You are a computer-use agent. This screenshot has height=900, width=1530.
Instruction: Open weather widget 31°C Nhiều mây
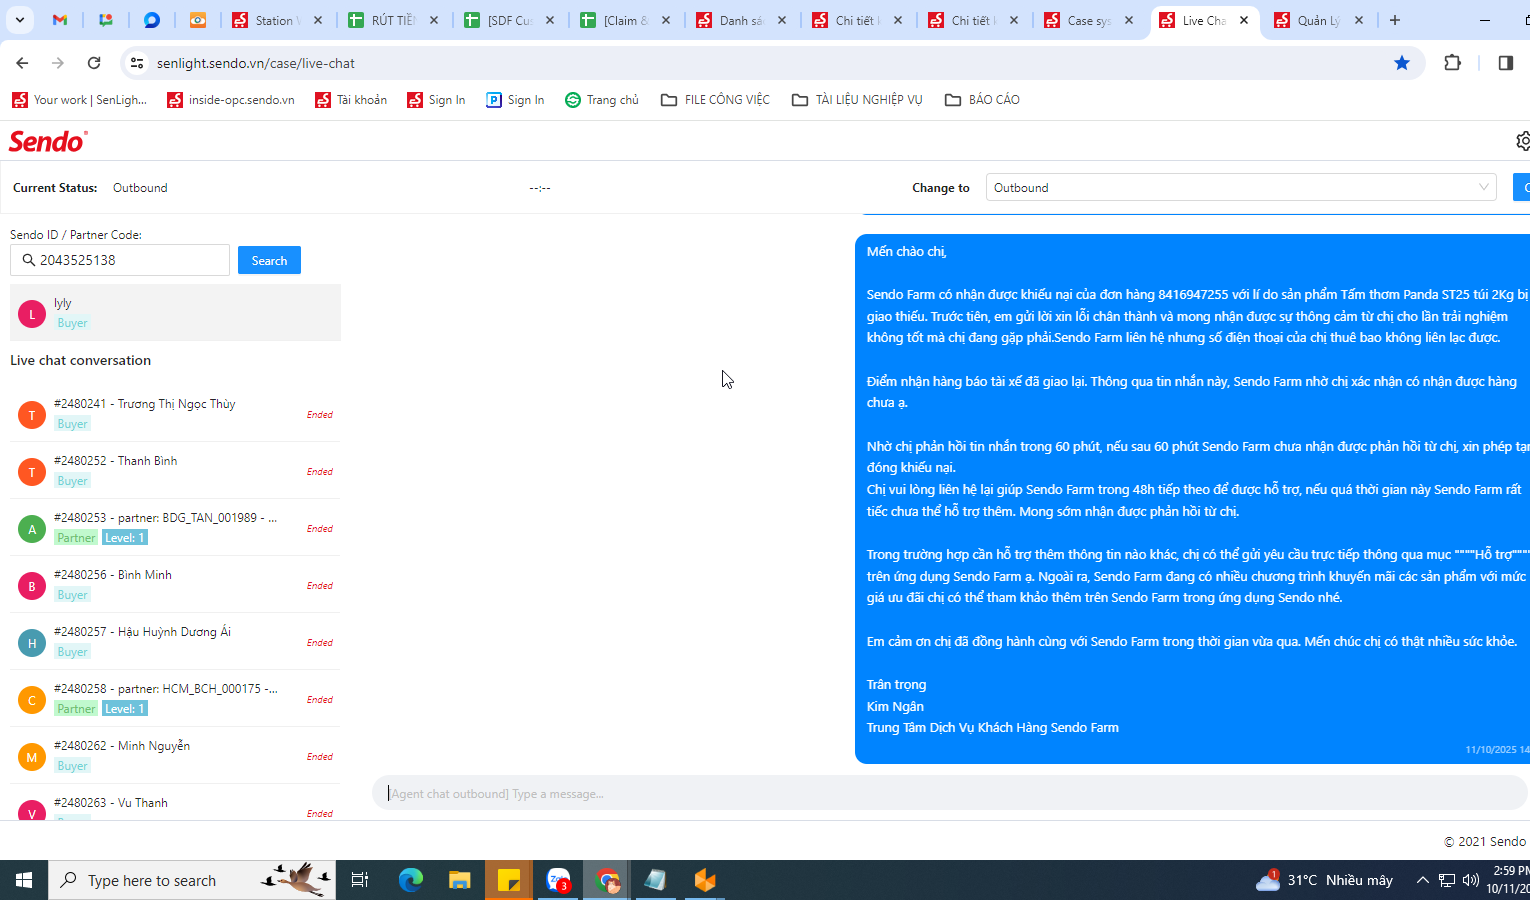point(1324,880)
